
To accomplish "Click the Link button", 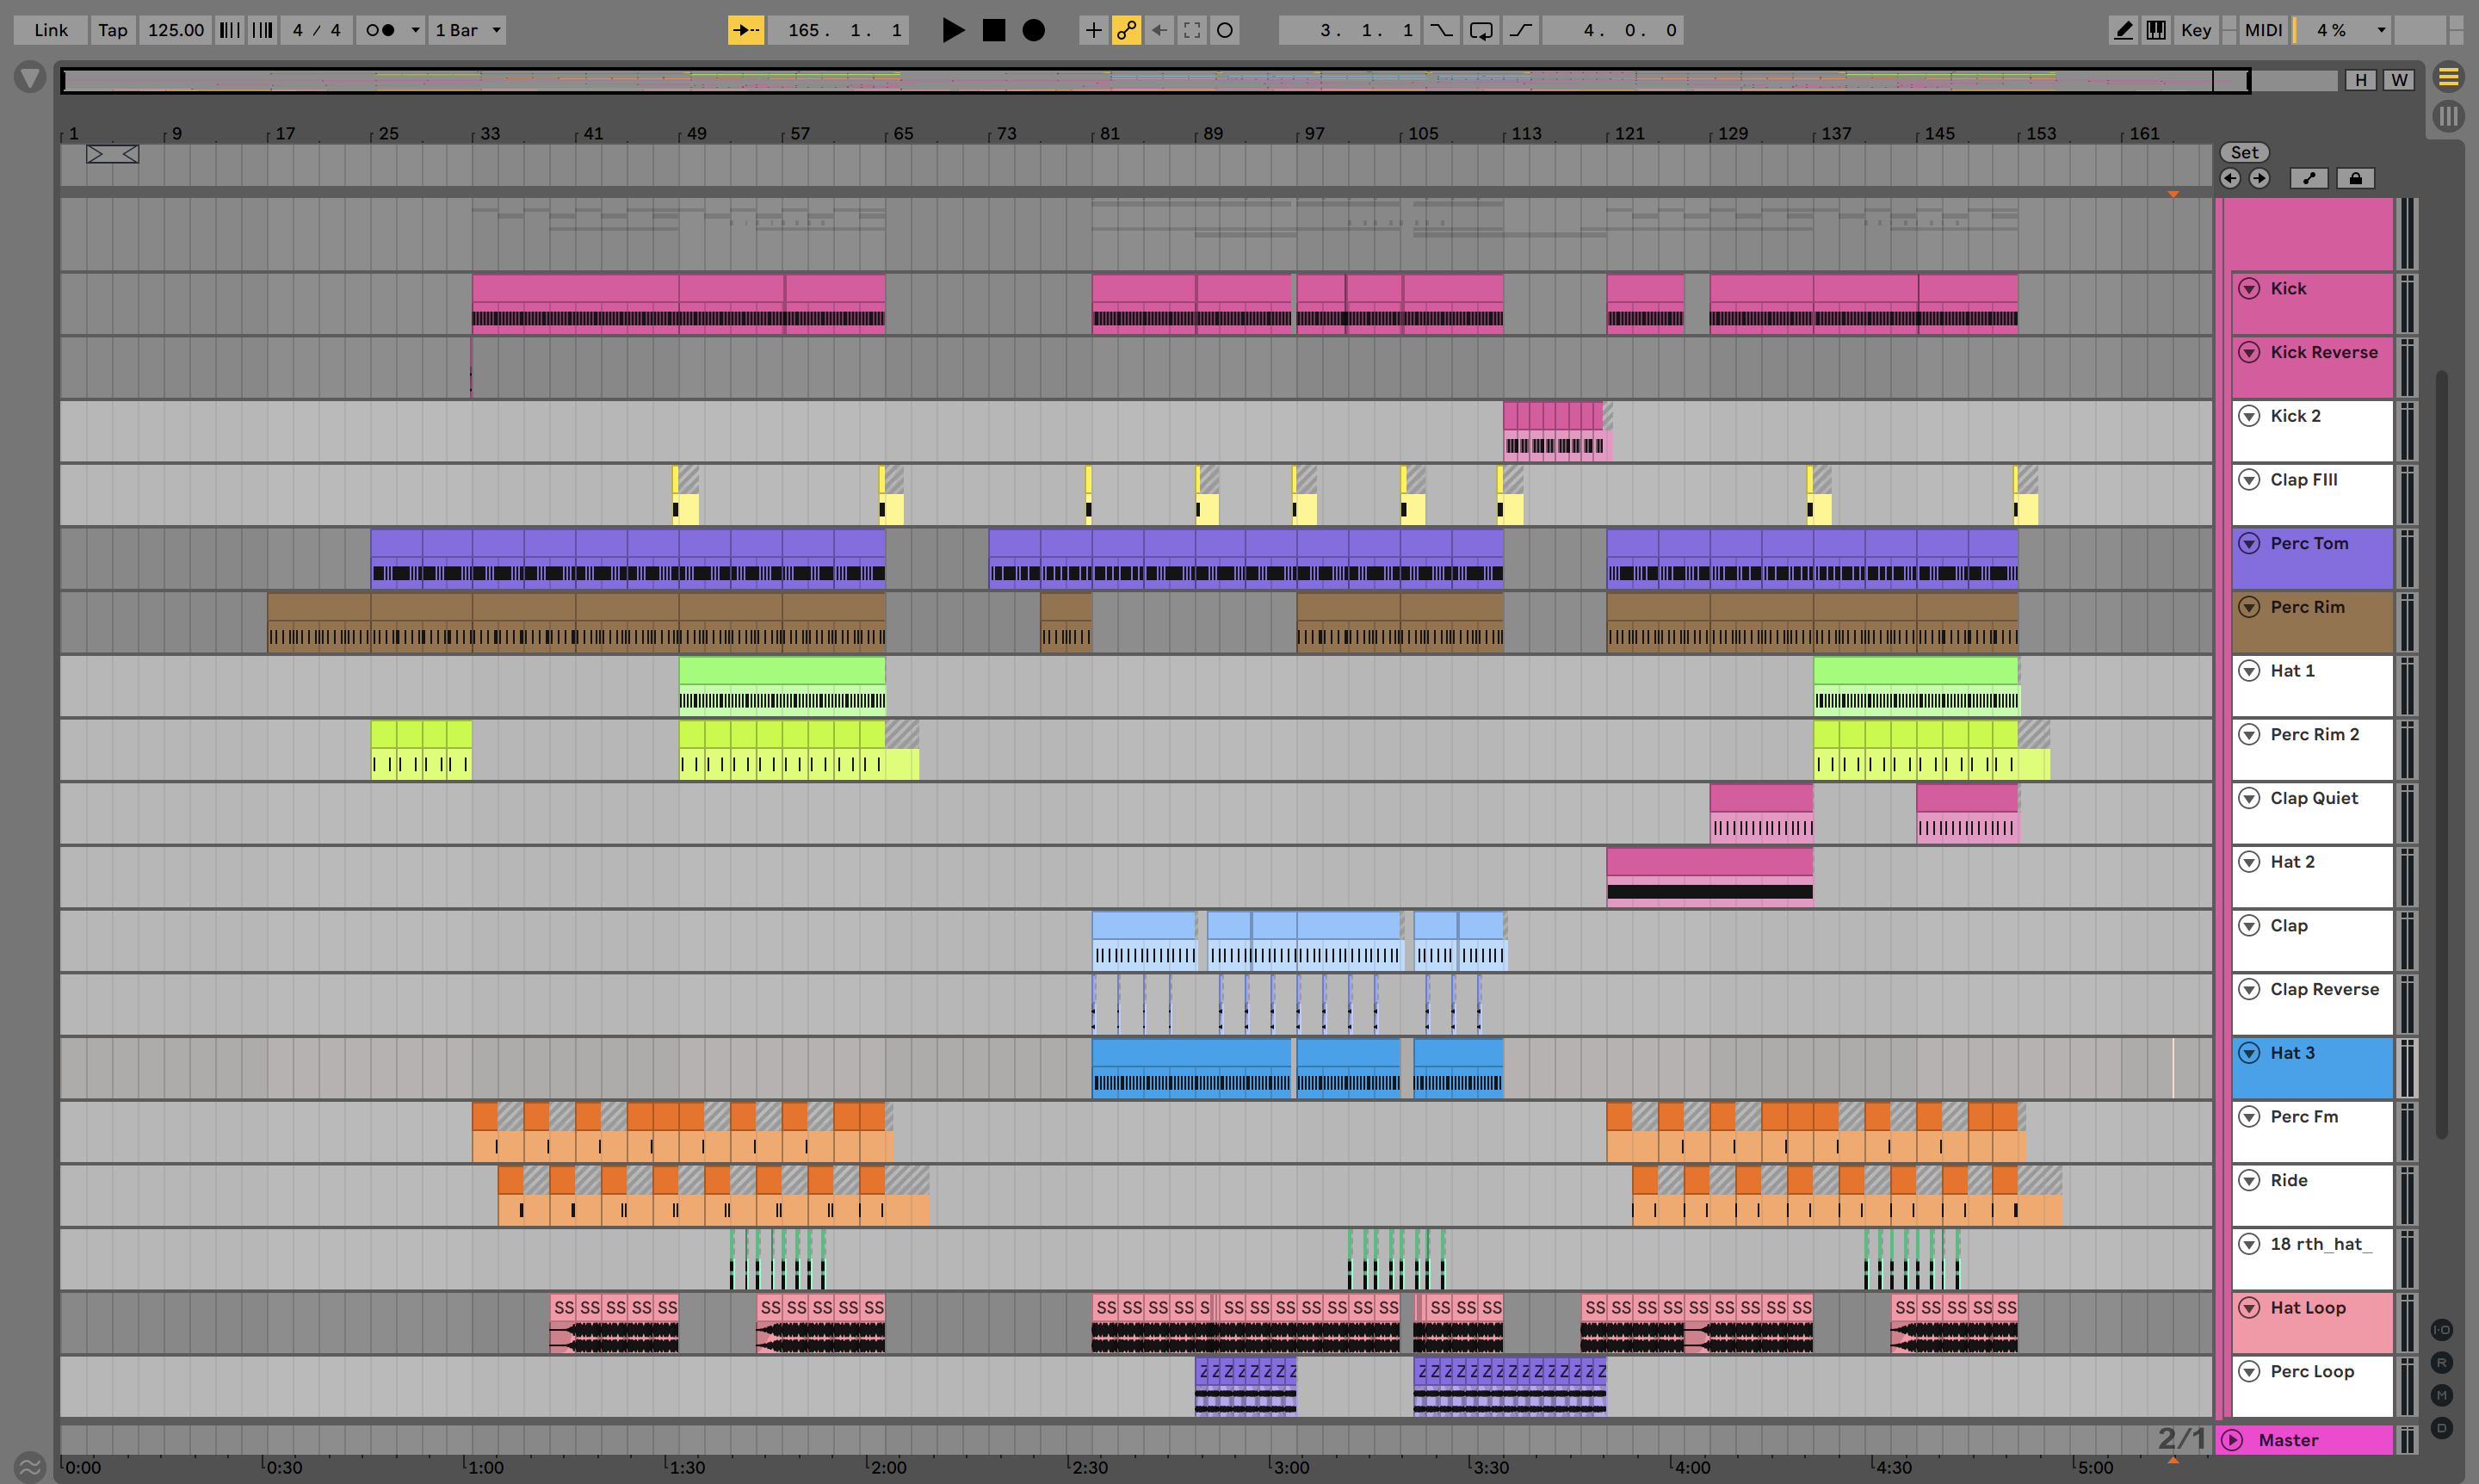I will [x=51, y=30].
